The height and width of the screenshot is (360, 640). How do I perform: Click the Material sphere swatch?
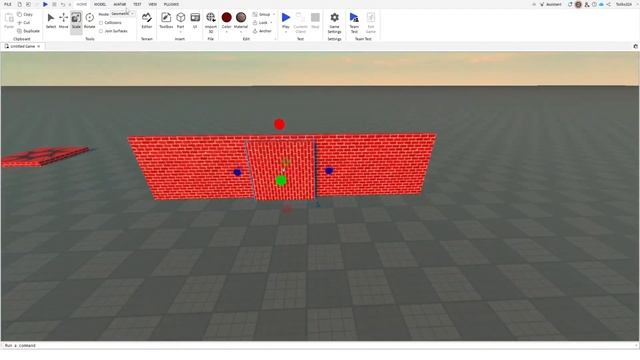241,17
